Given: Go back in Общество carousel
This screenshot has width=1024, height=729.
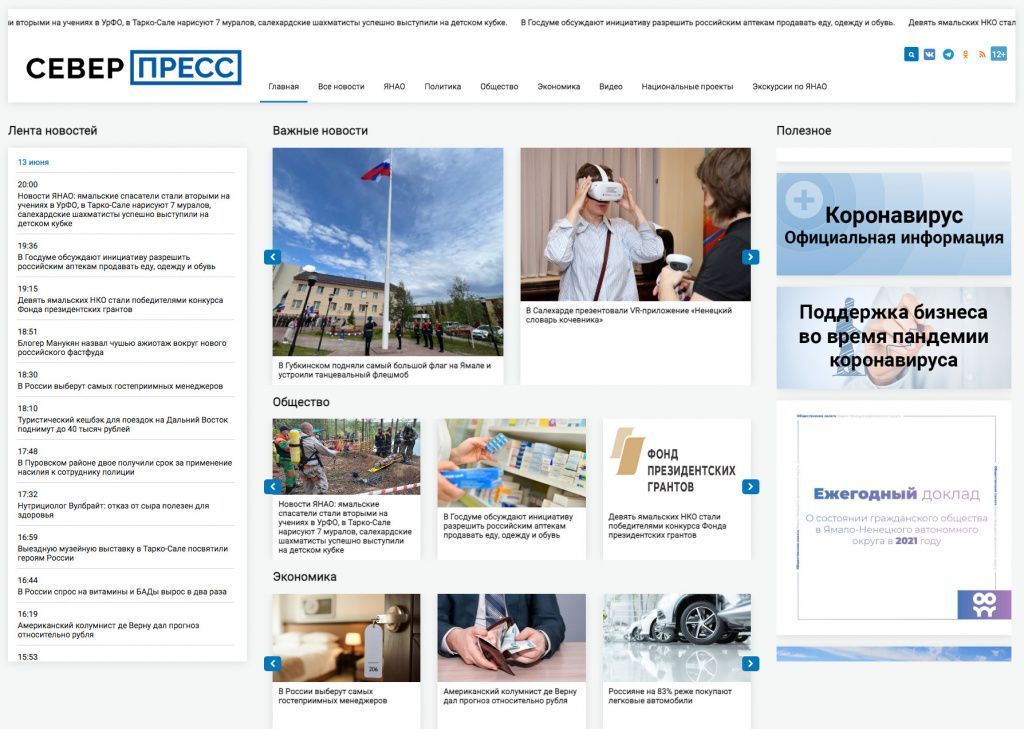Looking at the screenshot, I should (x=272, y=487).
